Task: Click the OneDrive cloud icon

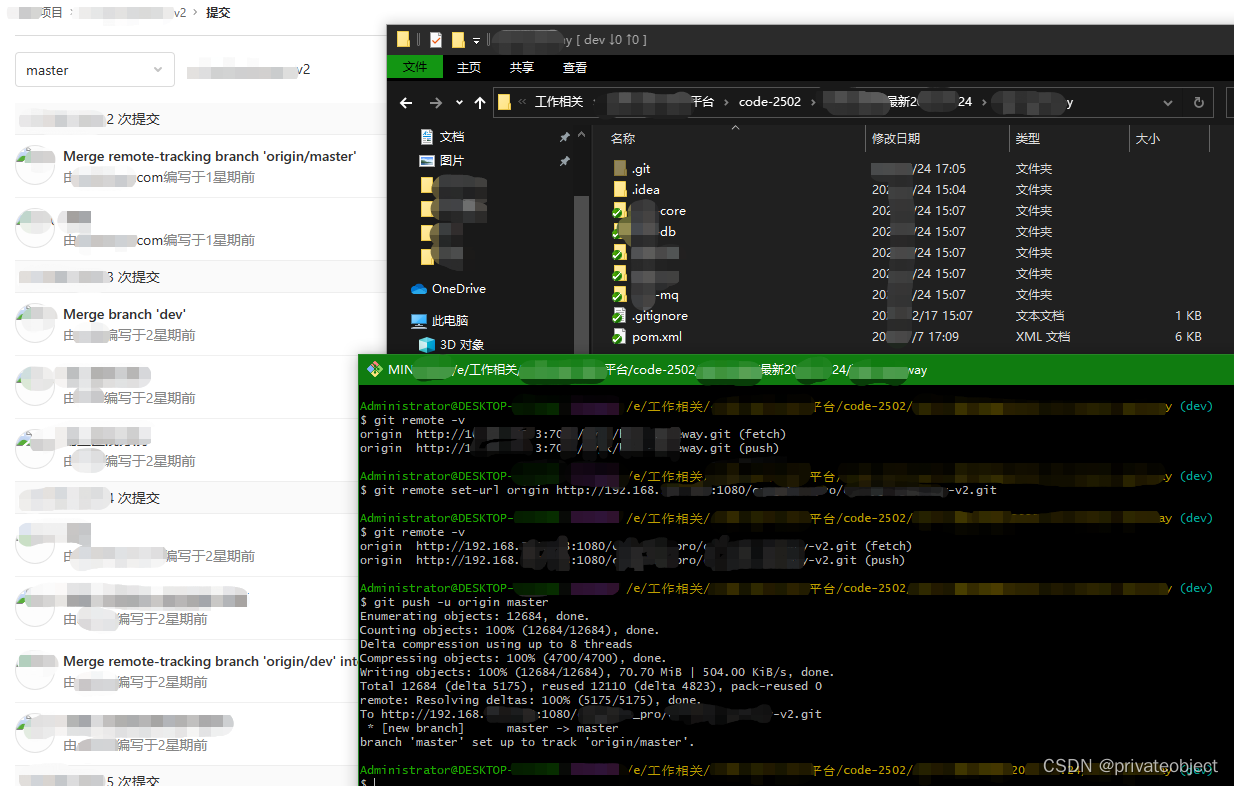Action: [x=419, y=289]
